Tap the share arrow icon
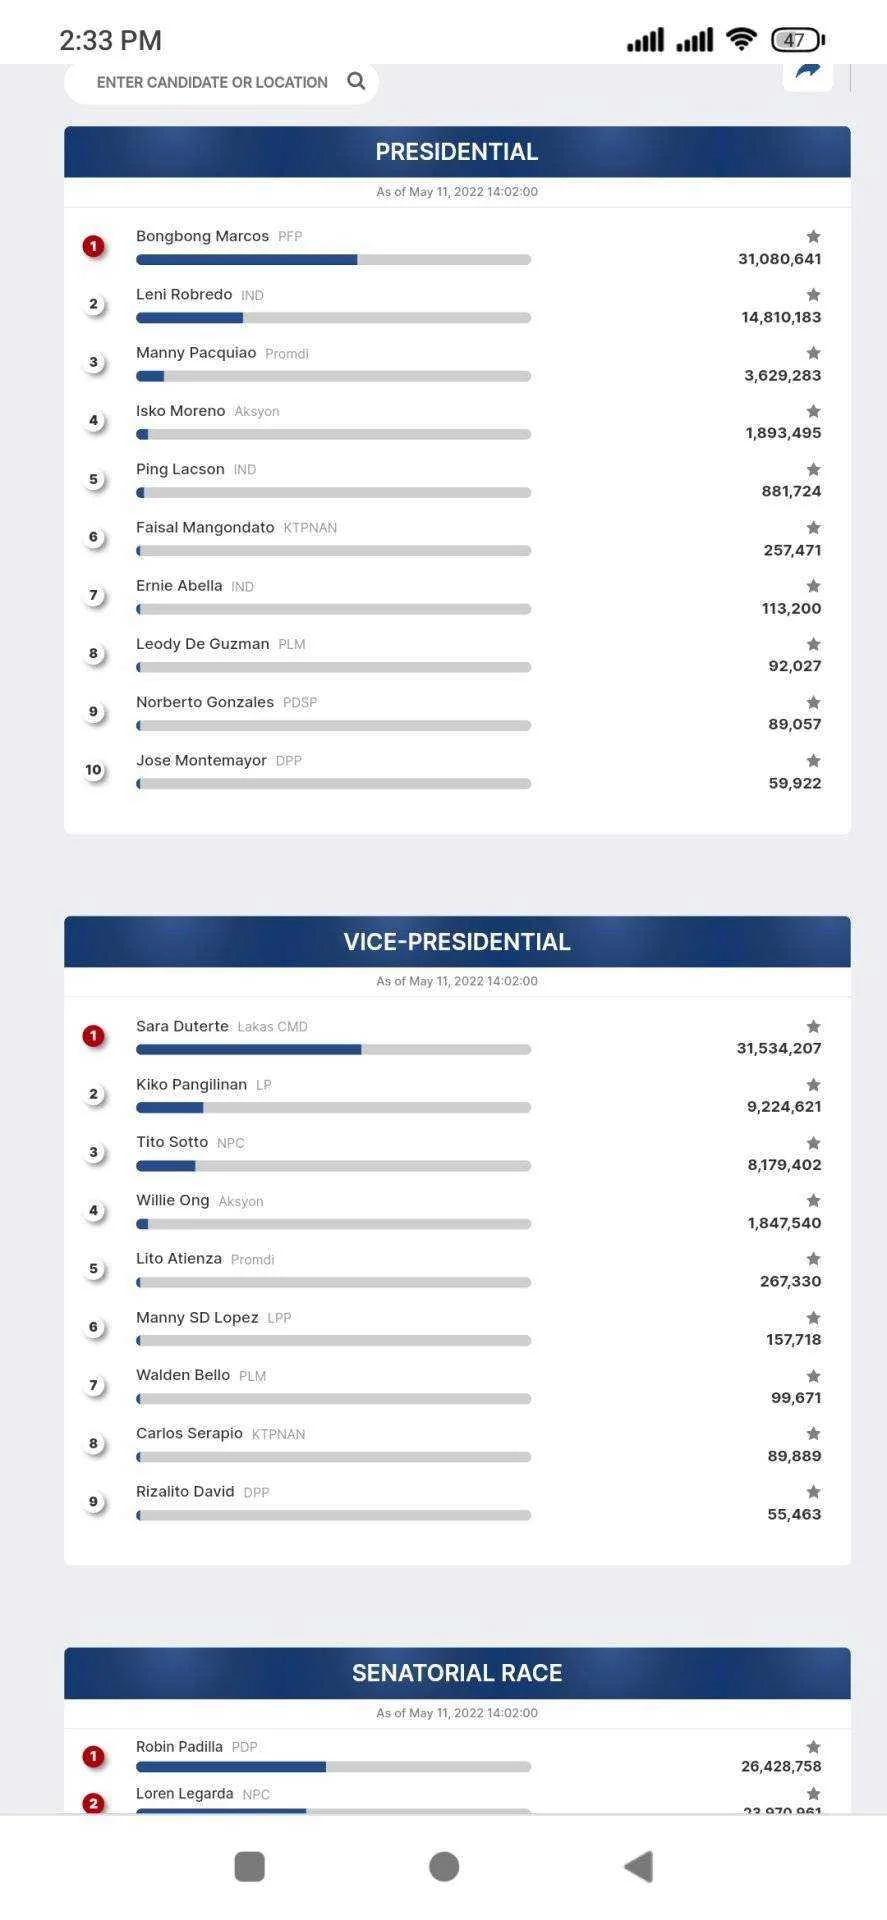 pyautogui.click(x=807, y=72)
